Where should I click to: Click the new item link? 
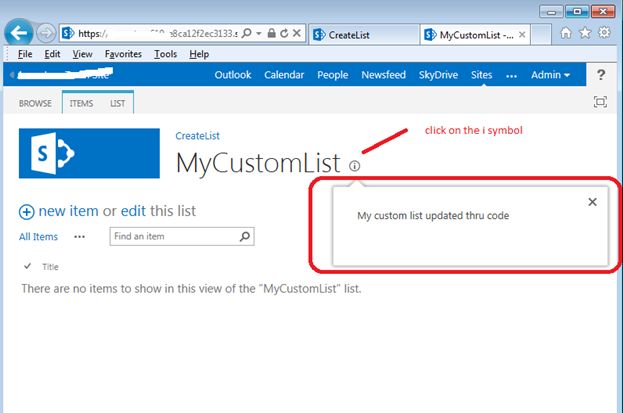coord(68,211)
